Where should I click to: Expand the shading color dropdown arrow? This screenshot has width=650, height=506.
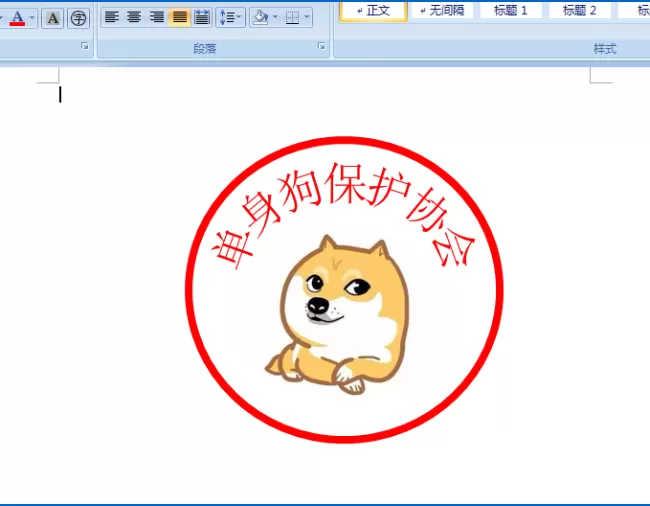tap(275, 17)
